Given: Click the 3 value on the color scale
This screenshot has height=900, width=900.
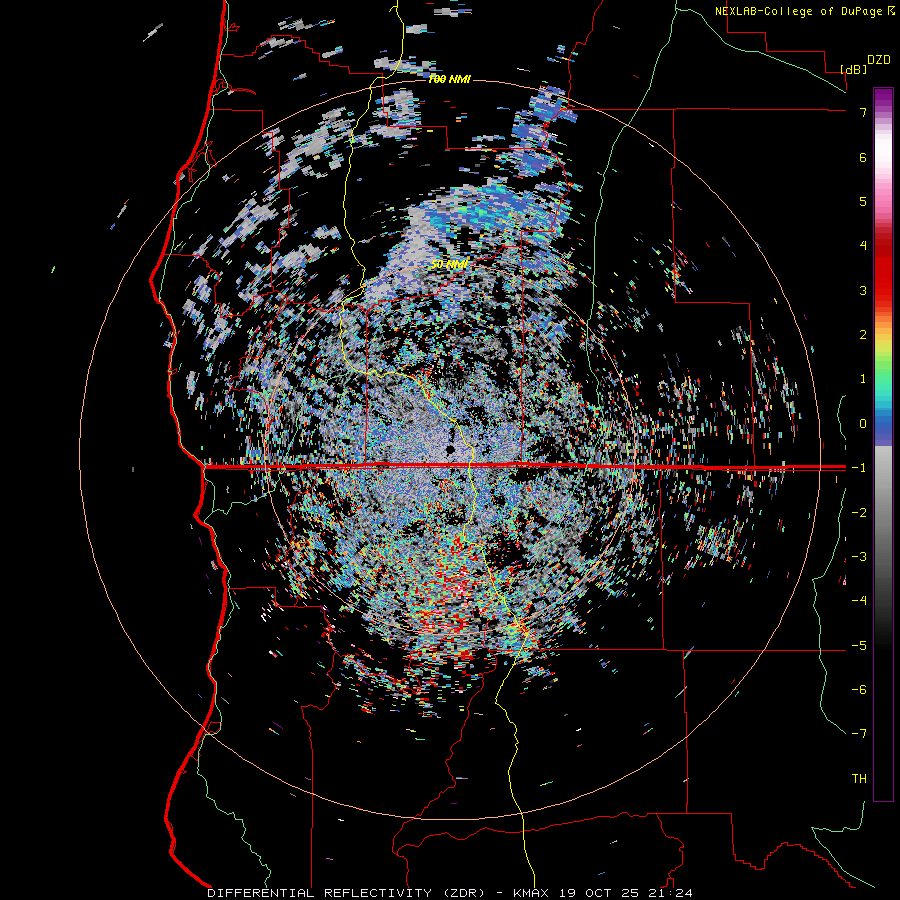Looking at the screenshot, I should click(x=863, y=290).
